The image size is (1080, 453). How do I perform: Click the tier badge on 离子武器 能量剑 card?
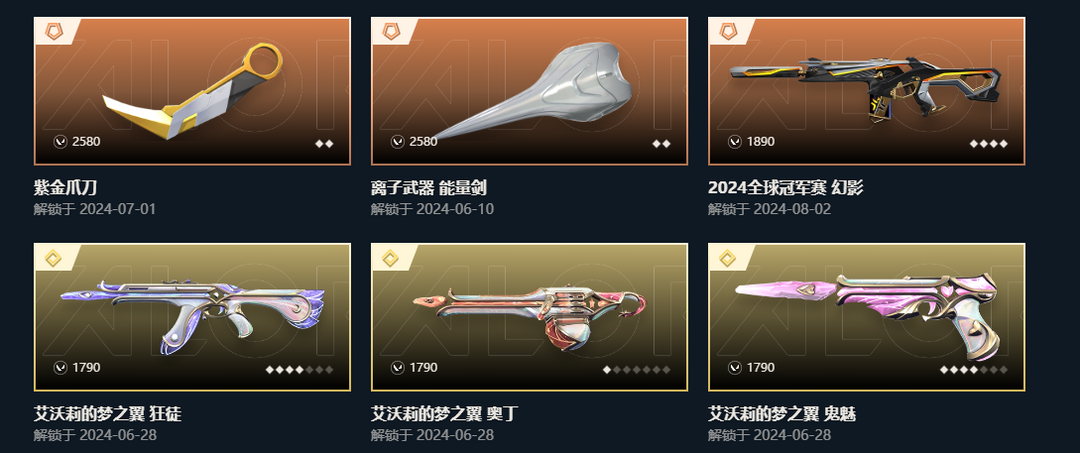pyautogui.click(x=391, y=32)
